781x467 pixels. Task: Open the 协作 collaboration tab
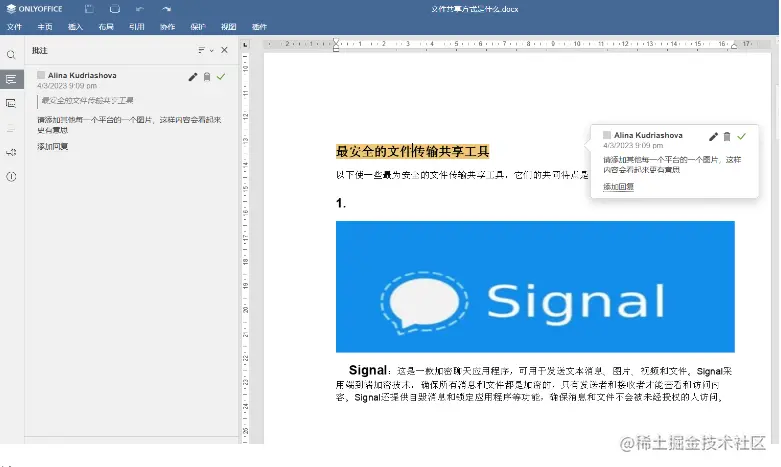(x=167, y=27)
